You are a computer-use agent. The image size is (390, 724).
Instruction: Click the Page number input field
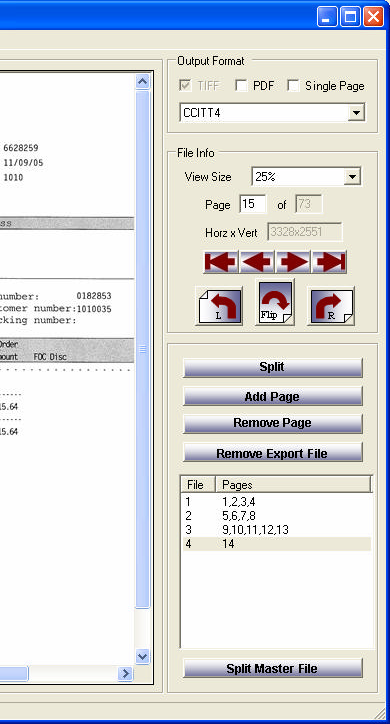[x=252, y=204]
